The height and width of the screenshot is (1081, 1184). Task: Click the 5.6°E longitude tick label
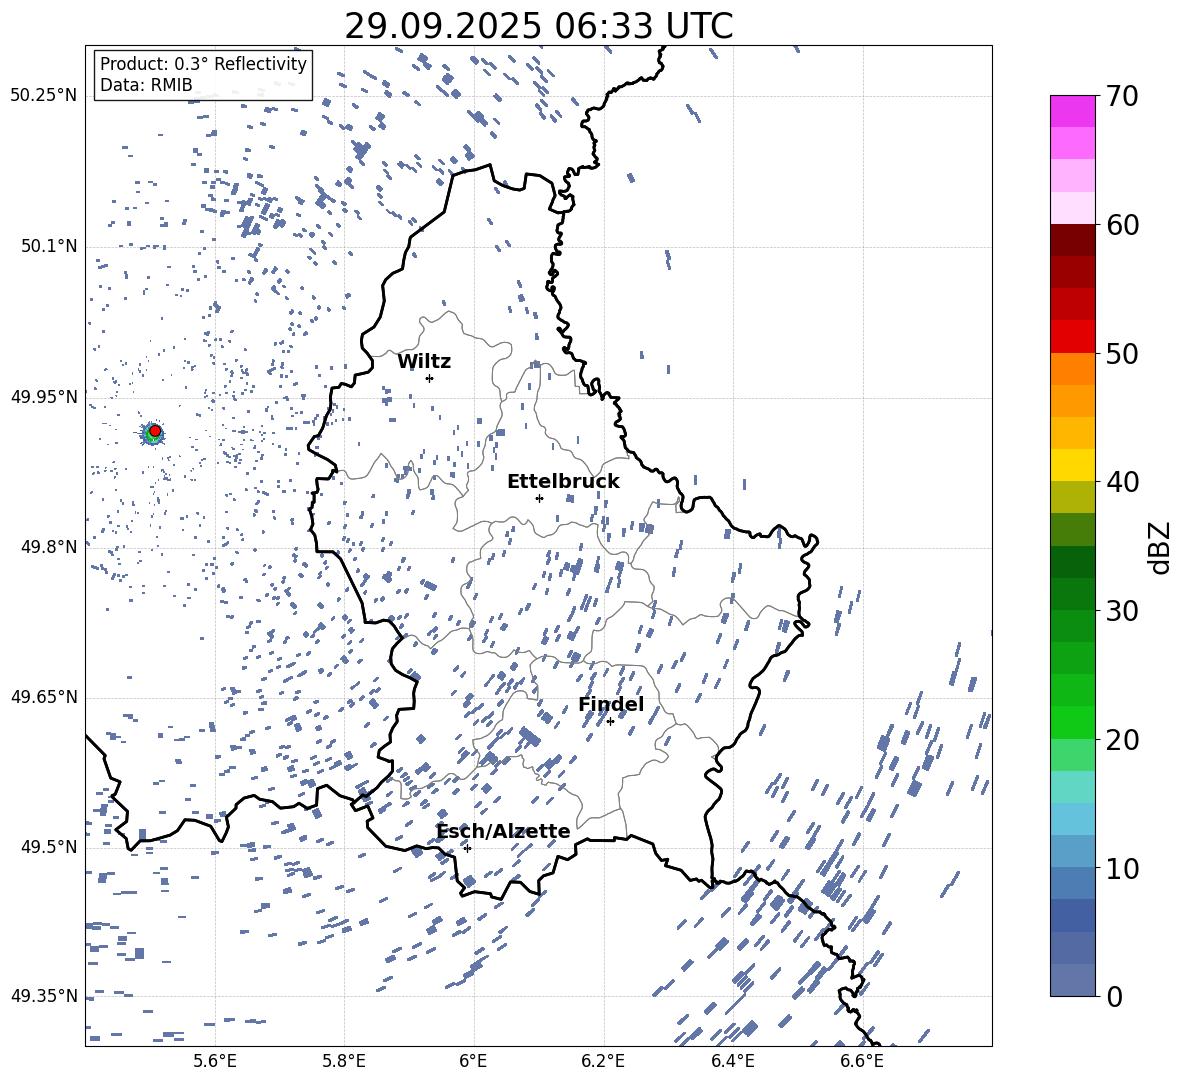point(214,1061)
